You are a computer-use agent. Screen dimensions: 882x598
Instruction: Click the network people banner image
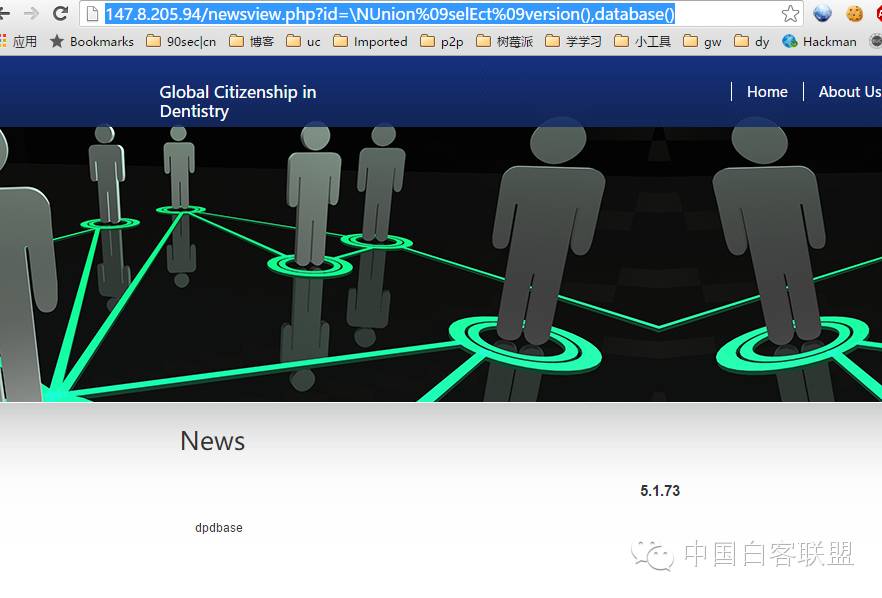click(441, 264)
